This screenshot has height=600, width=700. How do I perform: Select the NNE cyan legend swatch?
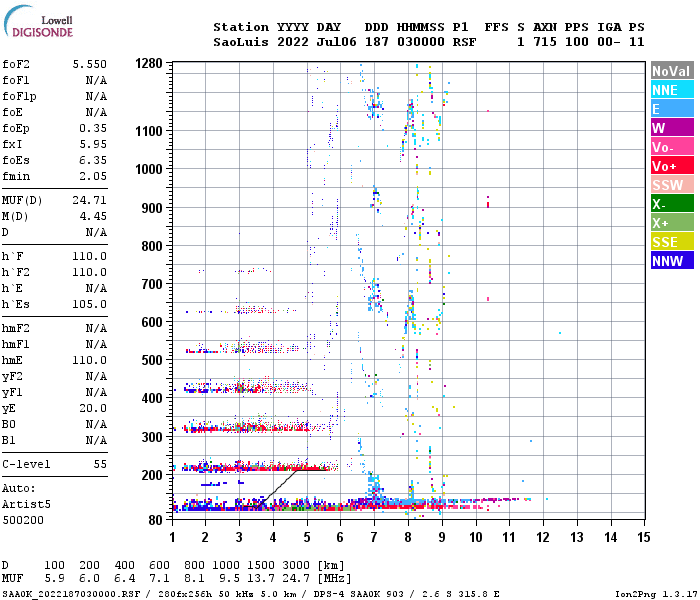(672, 90)
